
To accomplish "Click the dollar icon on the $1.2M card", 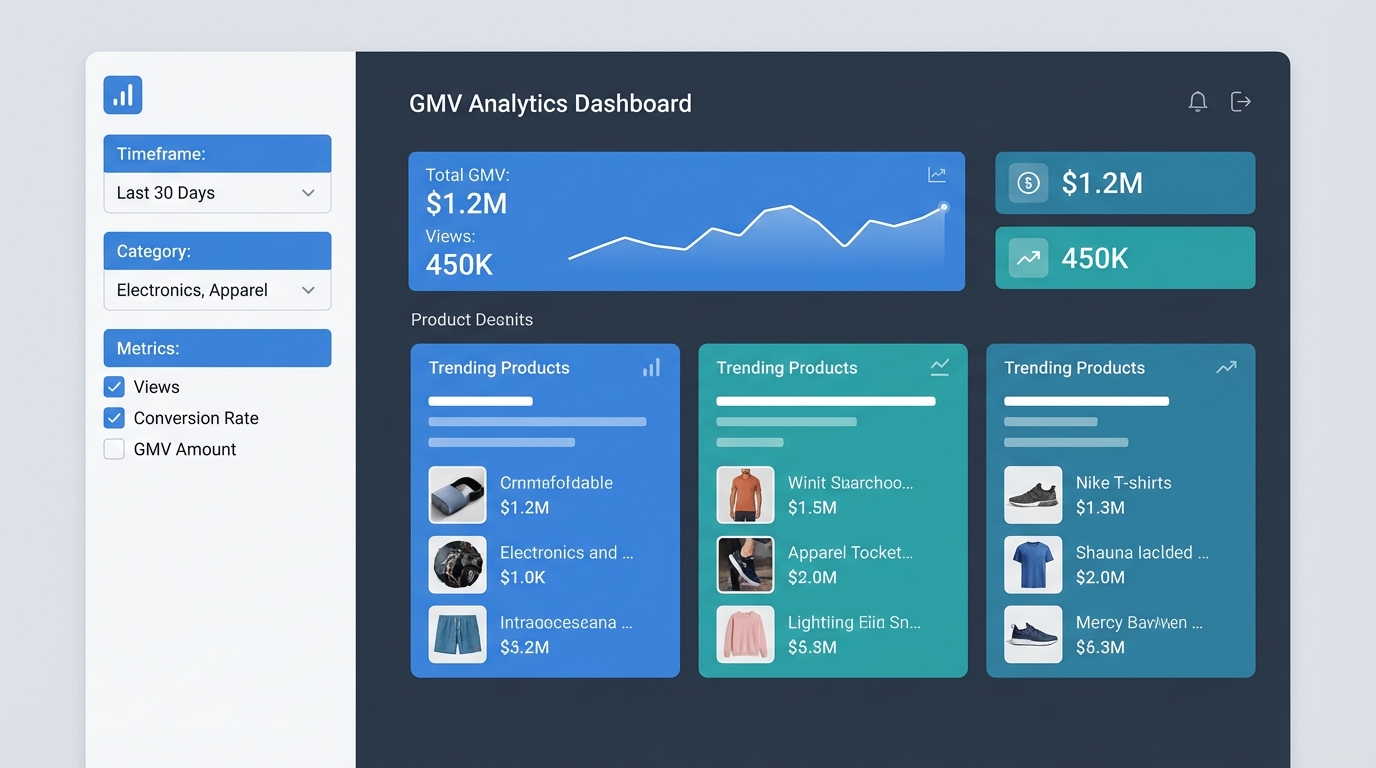I will click(1028, 183).
